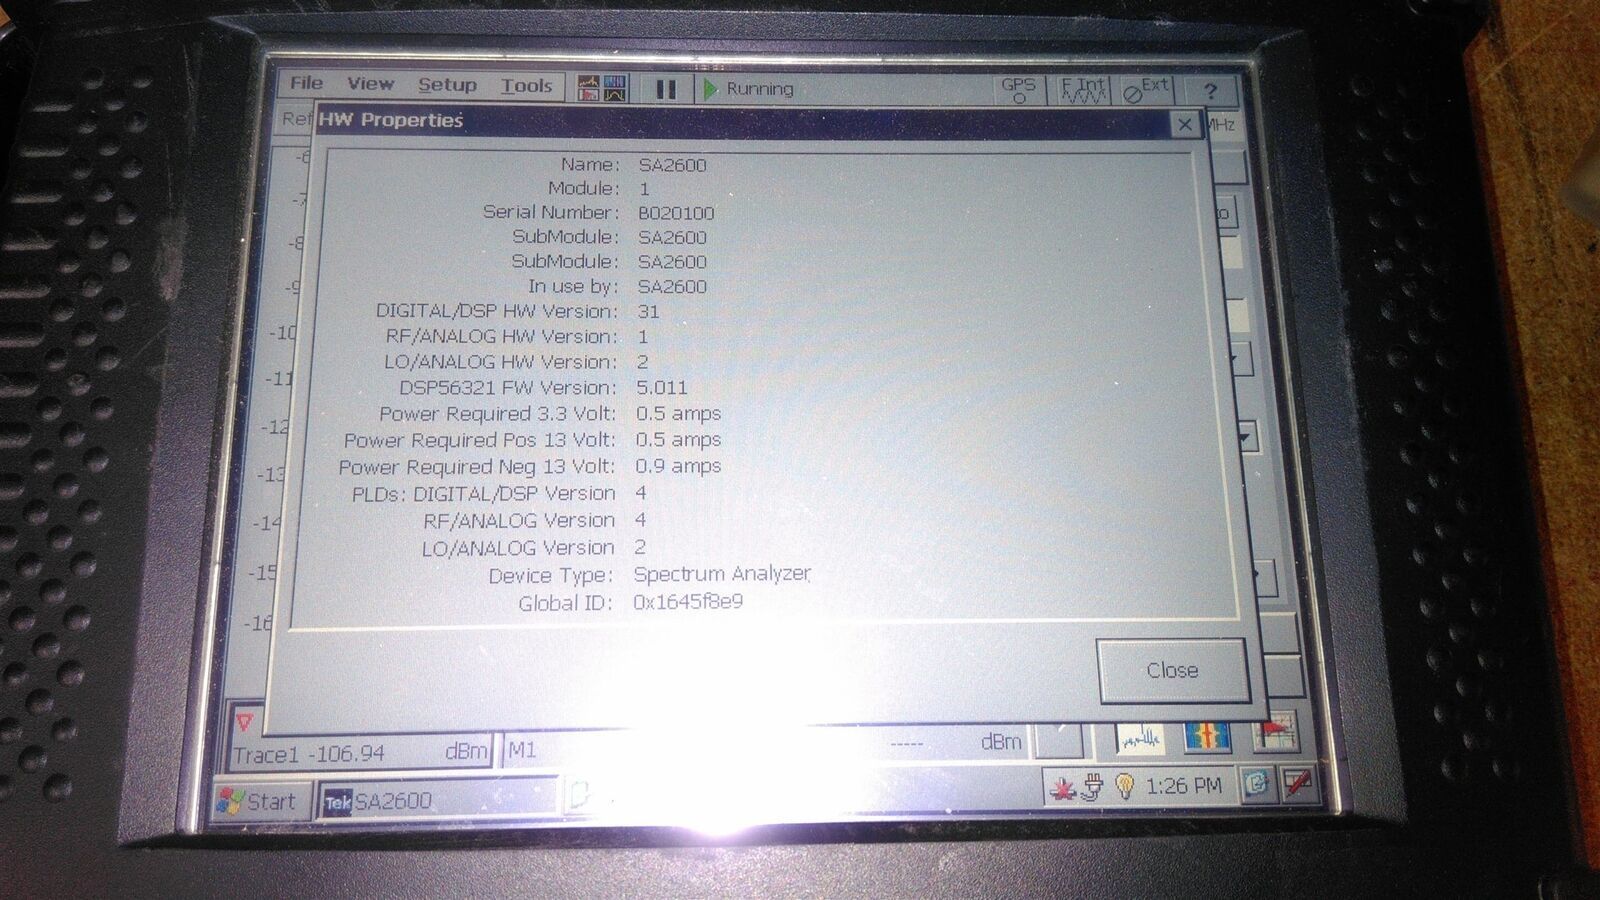Click the light bulb backlight tray icon
This screenshot has width=1600, height=900.
point(1125,787)
